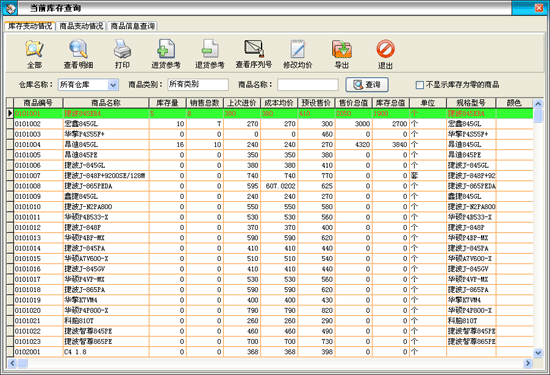
Task: Open the 仓库名称 warehouse dropdown
Action: pos(113,85)
